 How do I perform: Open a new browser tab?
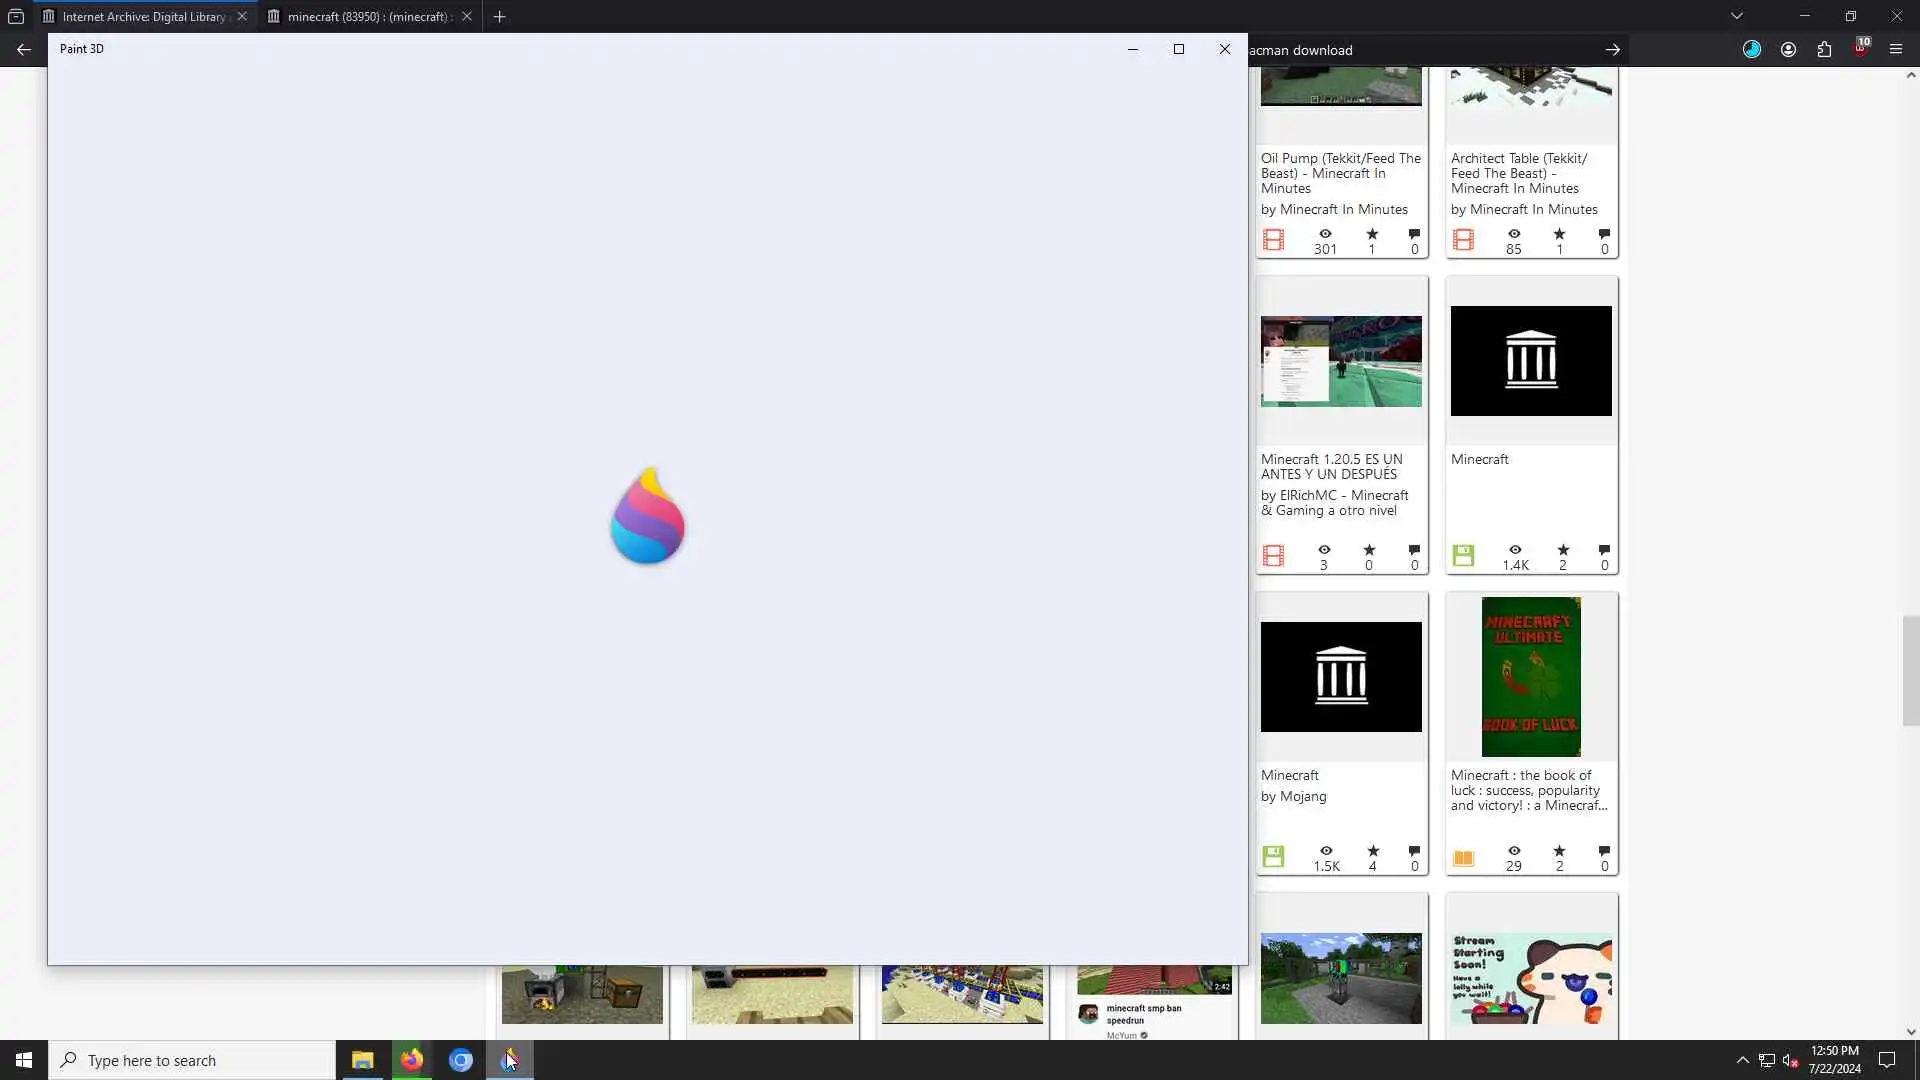pyautogui.click(x=499, y=16)
